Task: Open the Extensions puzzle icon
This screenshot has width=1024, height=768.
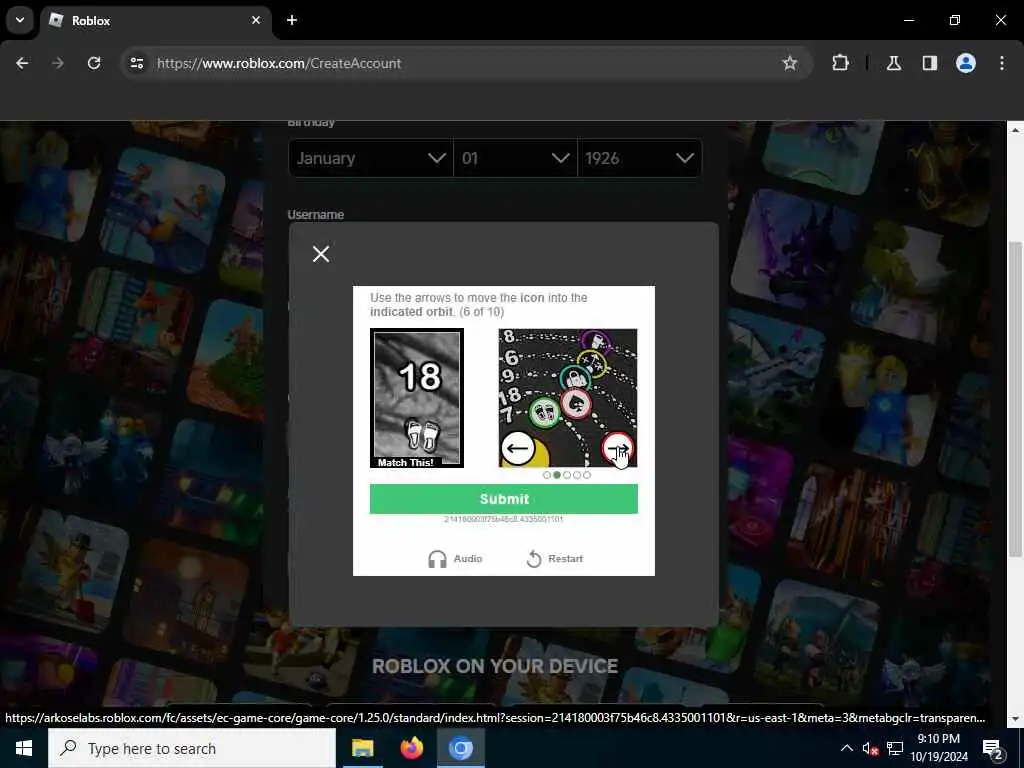Action: [x=840, y=63]
